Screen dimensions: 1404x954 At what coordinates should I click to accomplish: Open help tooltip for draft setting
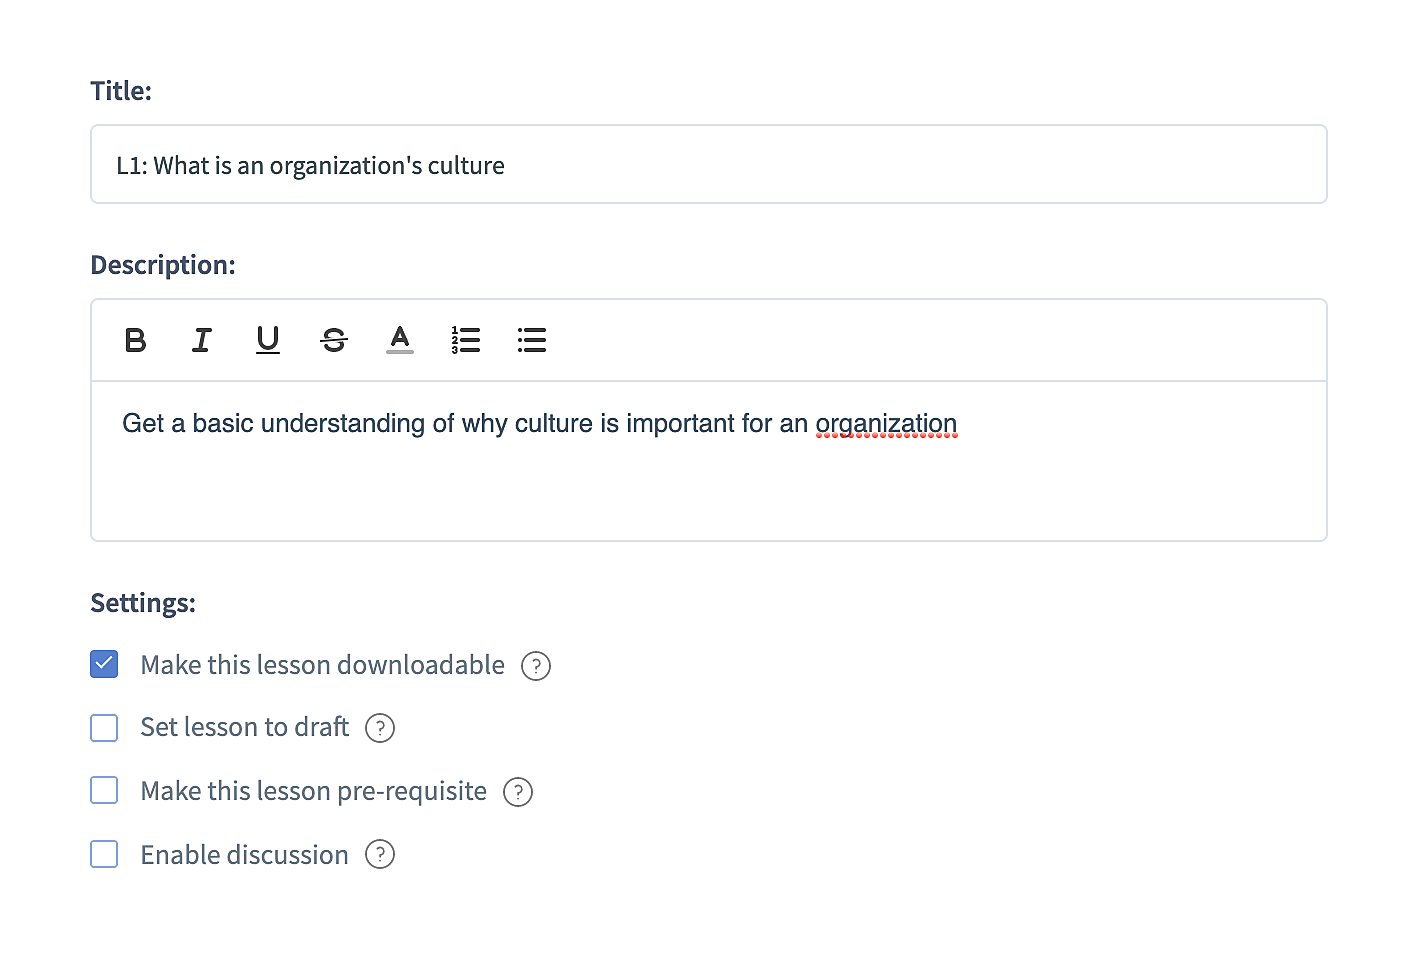pyautogui.click(x=380, y=728)
